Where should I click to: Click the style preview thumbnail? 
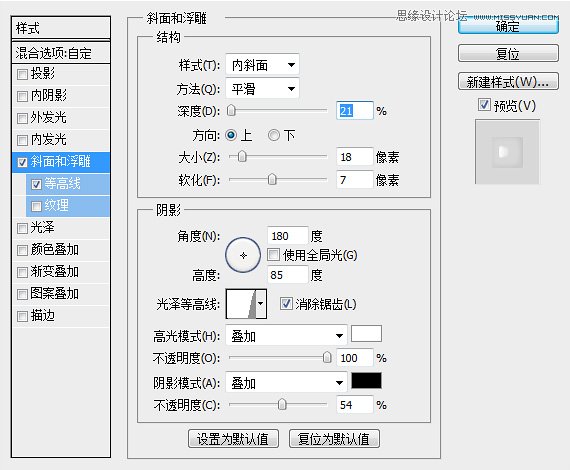(x=507, y=152)
